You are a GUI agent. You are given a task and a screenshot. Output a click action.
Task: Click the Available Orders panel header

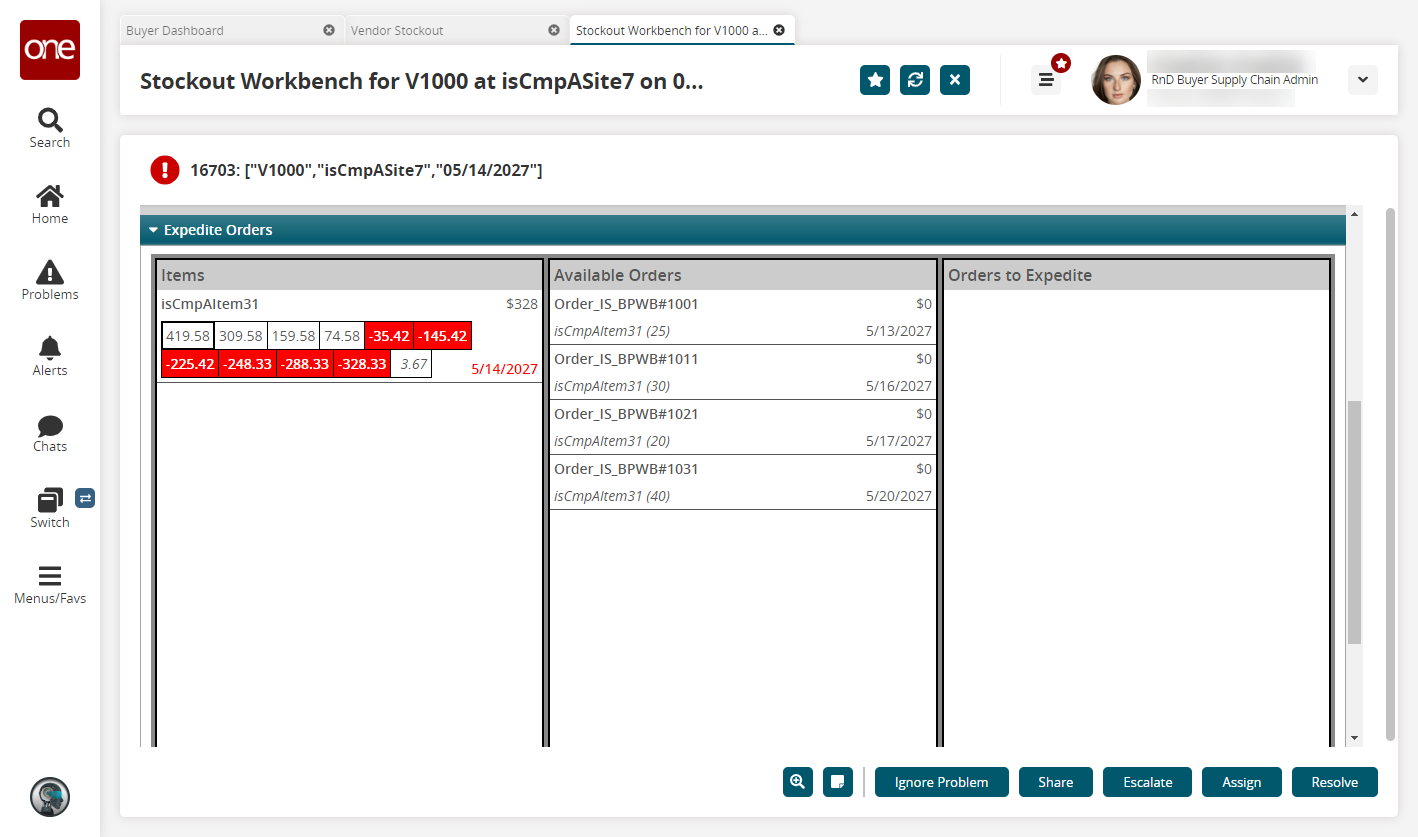click(743, 275)
